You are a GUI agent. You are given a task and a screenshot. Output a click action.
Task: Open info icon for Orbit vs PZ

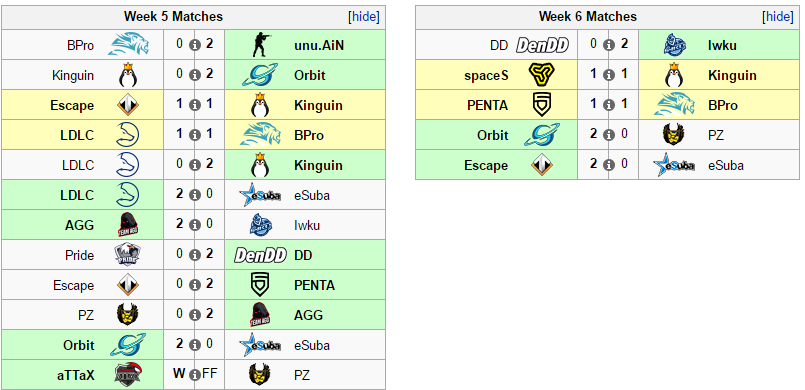tap(609, 135)
